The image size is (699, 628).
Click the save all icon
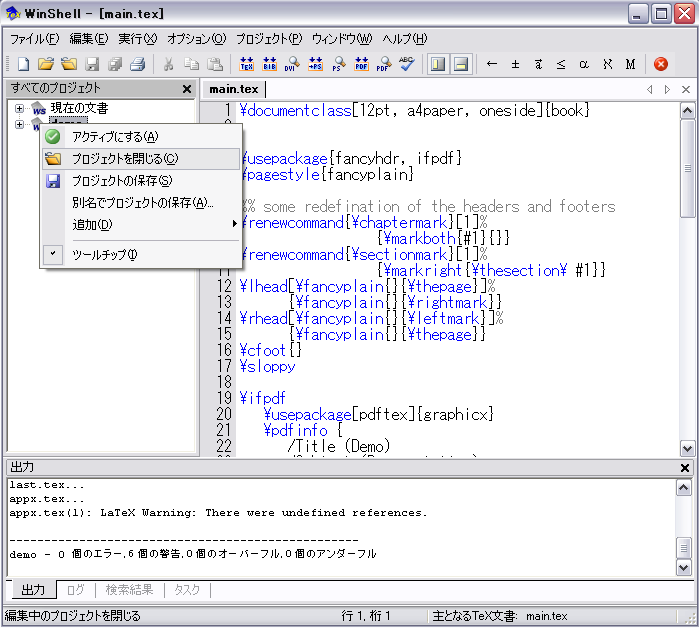click(115, 64)
